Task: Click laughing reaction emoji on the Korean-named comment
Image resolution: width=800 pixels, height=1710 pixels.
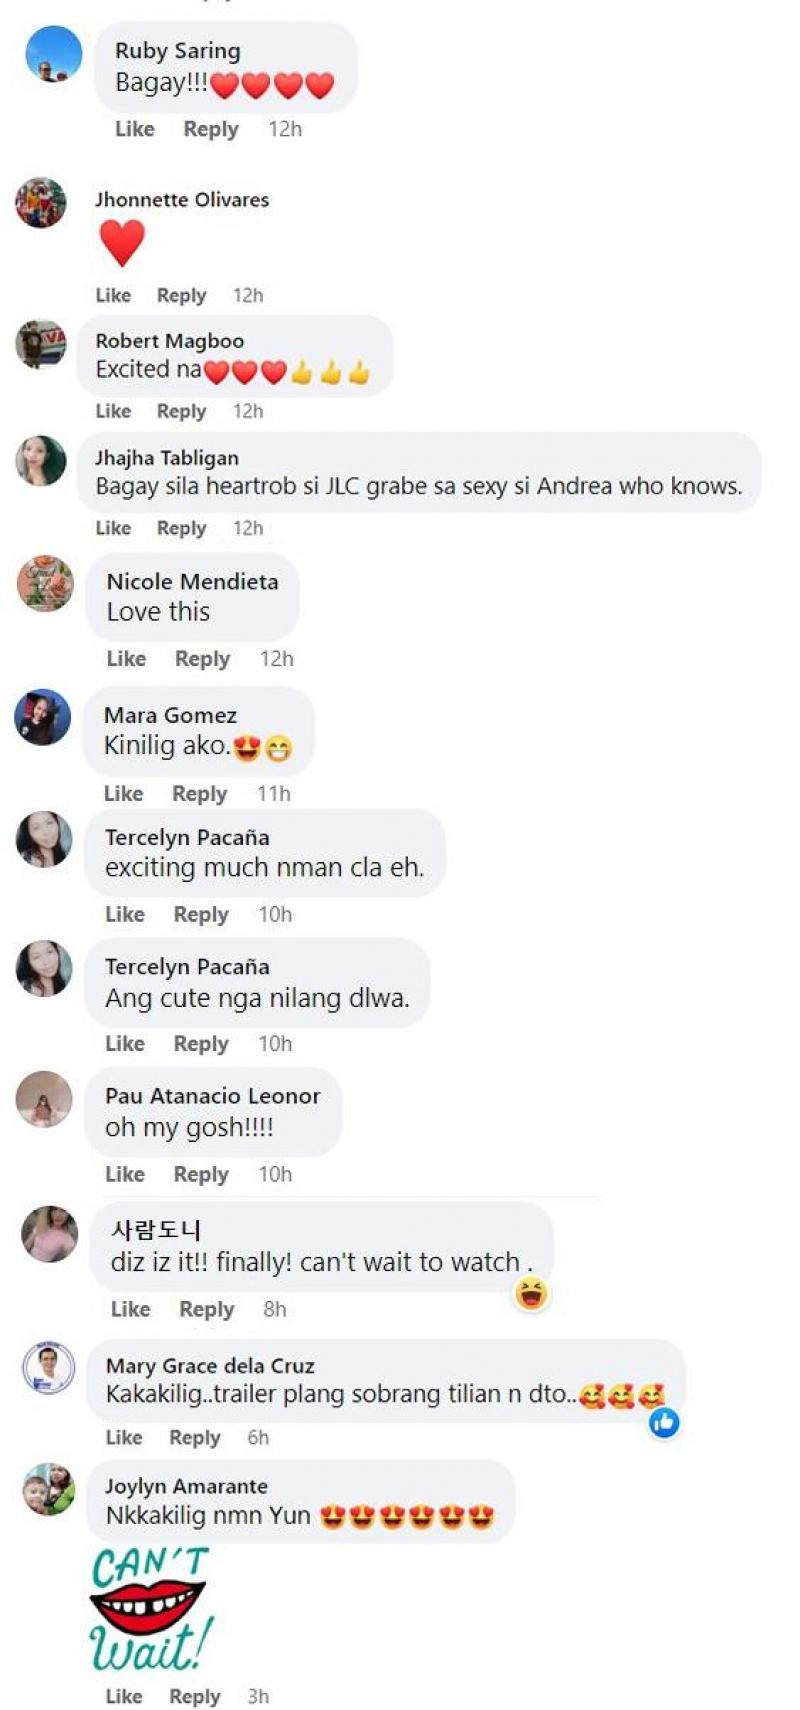Action: point(531,1294)
